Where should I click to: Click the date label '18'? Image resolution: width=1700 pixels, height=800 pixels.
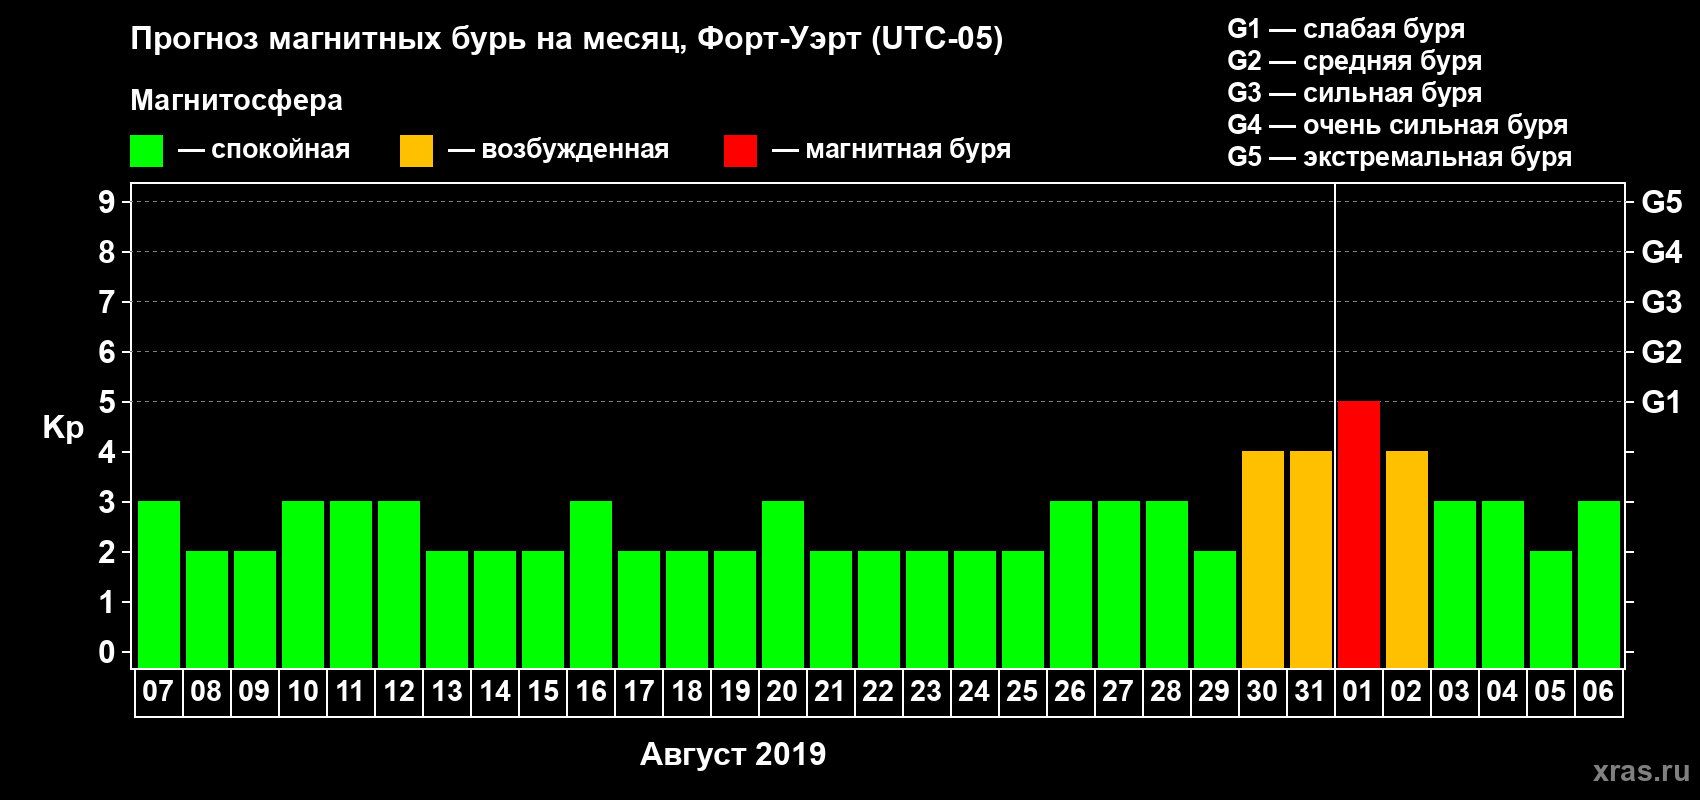(686, 691)
